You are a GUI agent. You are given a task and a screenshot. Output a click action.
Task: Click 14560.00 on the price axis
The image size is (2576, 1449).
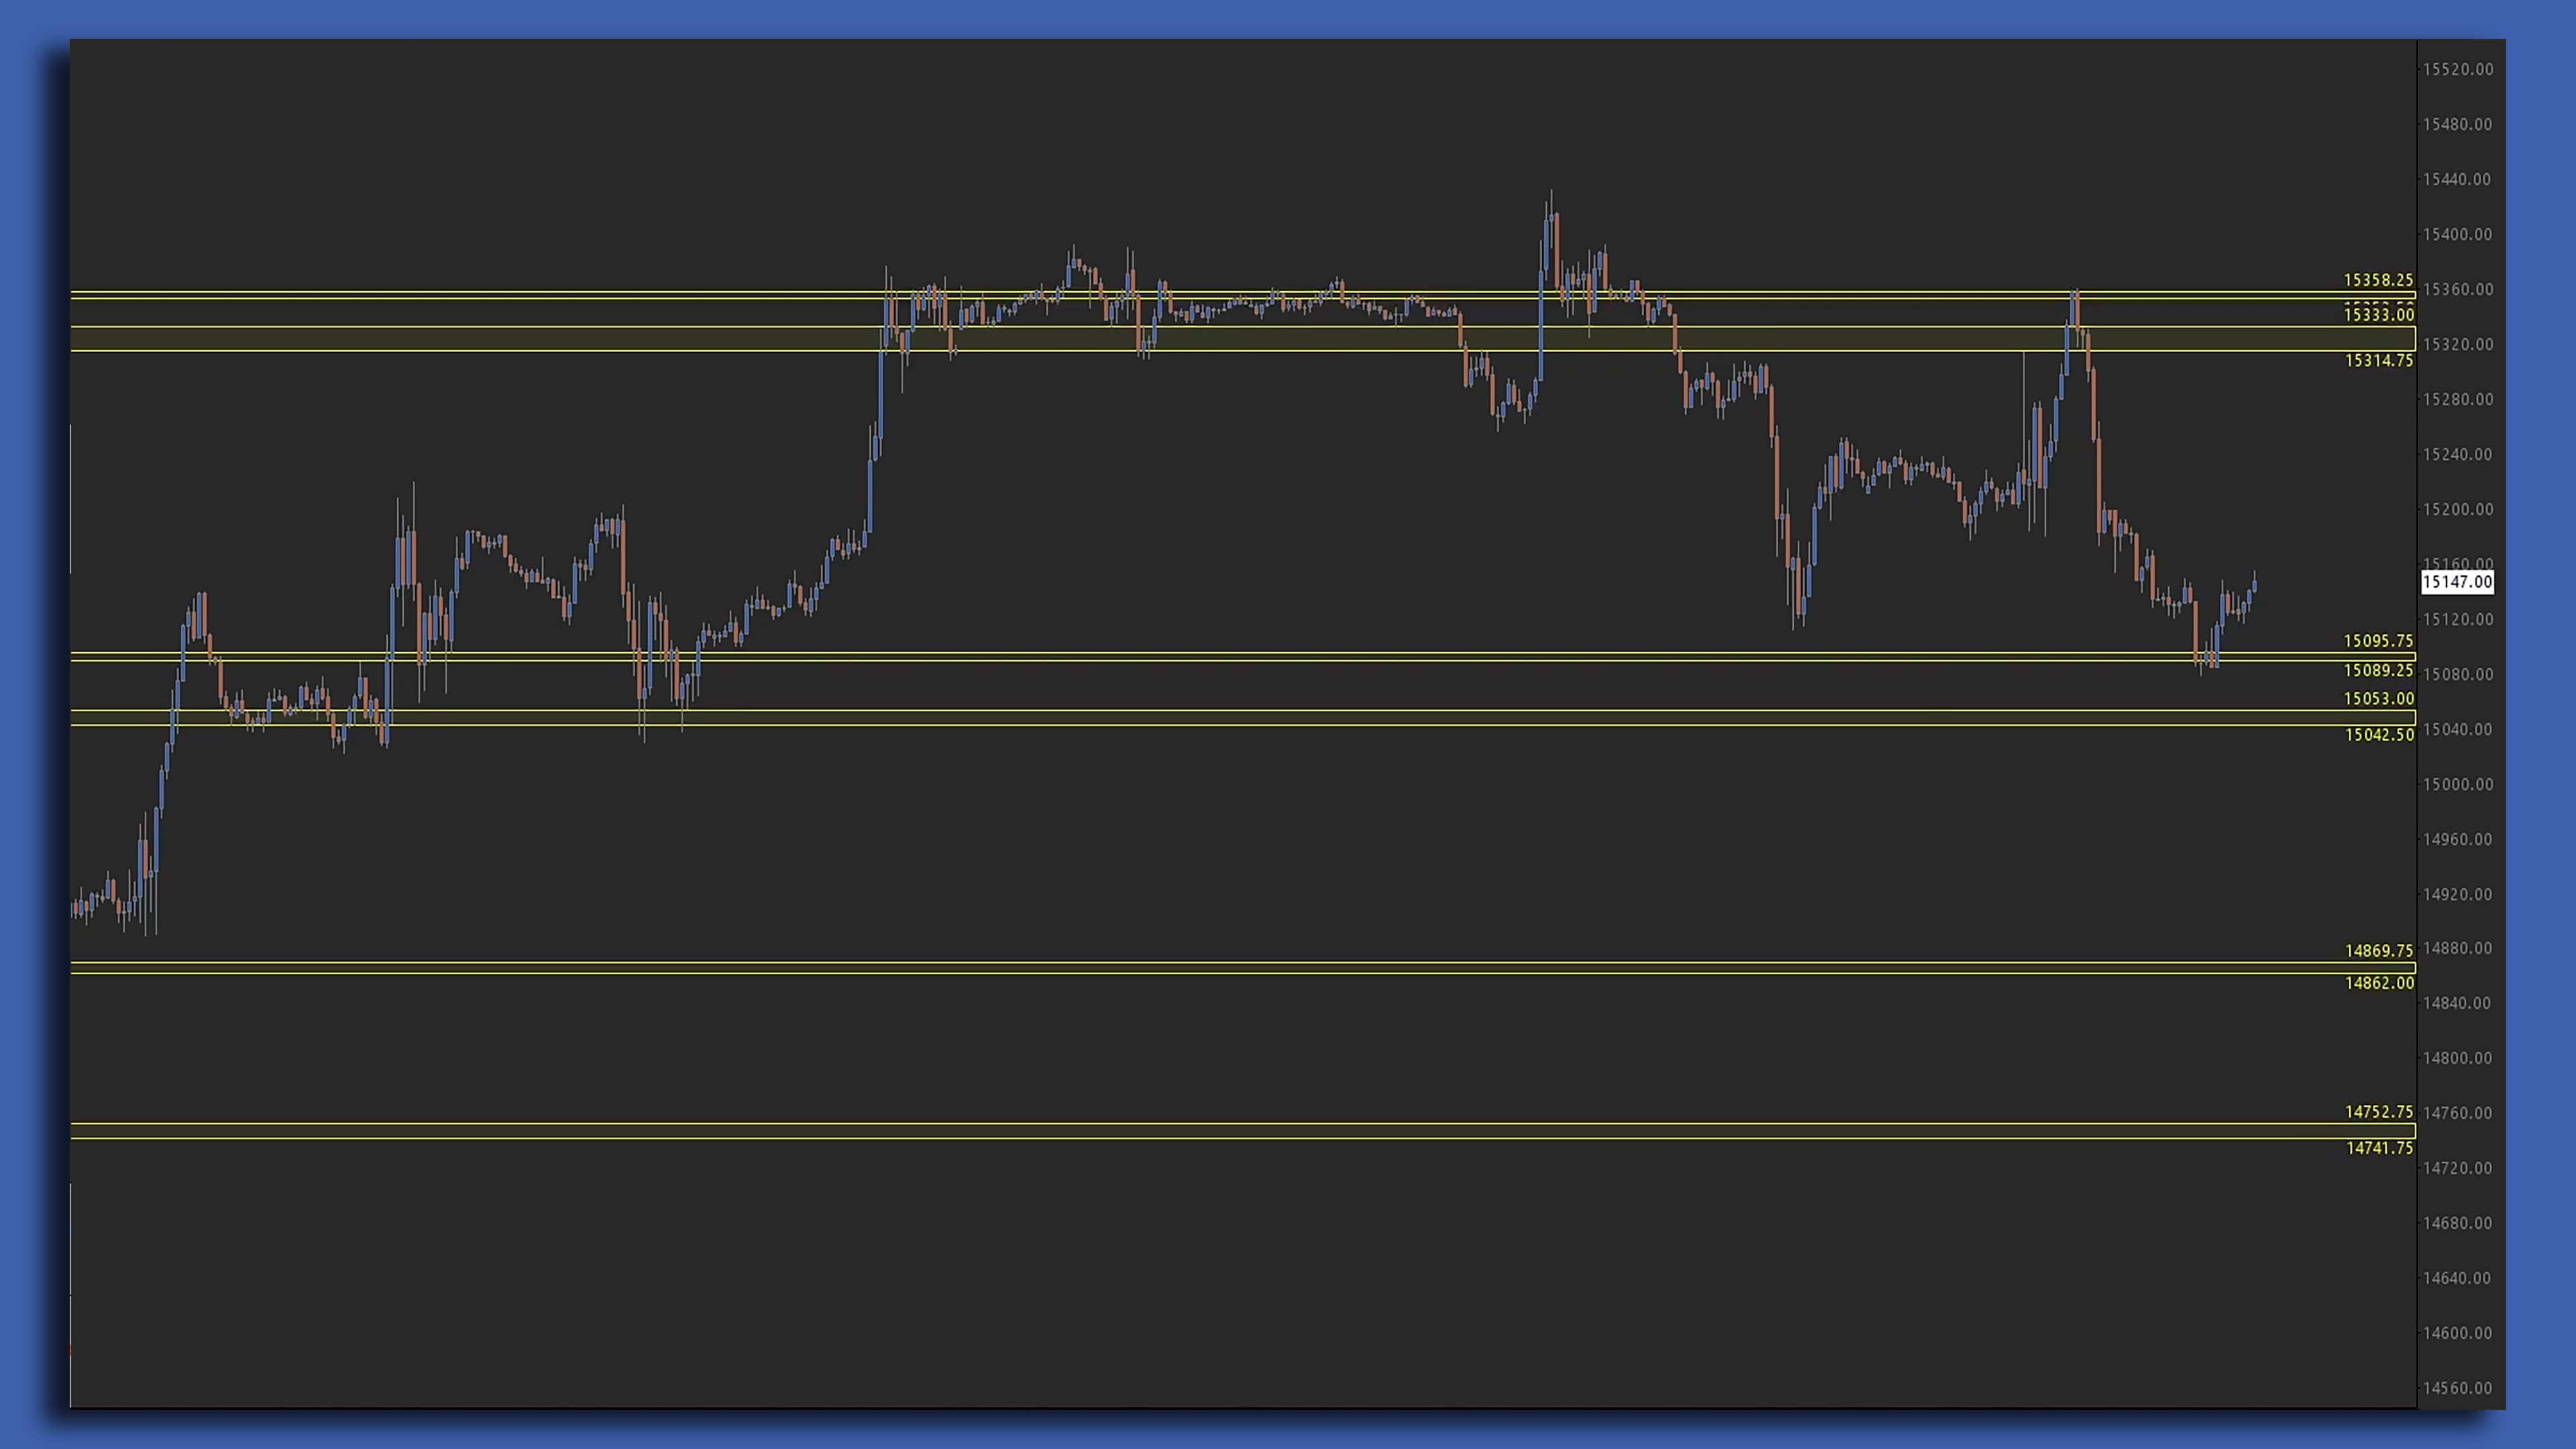point(2457,1388)
